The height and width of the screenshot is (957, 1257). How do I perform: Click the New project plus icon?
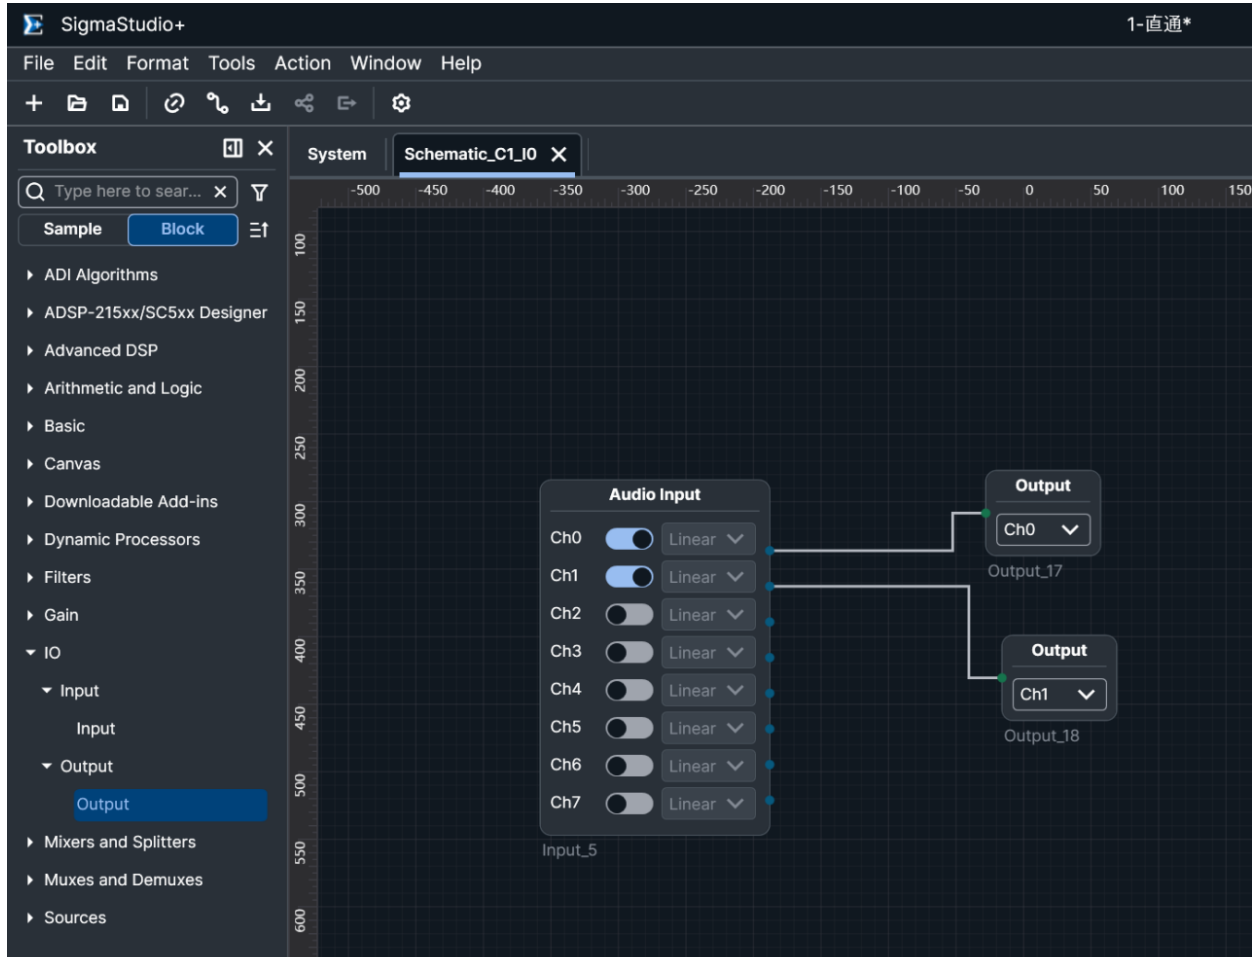point(34,103)
